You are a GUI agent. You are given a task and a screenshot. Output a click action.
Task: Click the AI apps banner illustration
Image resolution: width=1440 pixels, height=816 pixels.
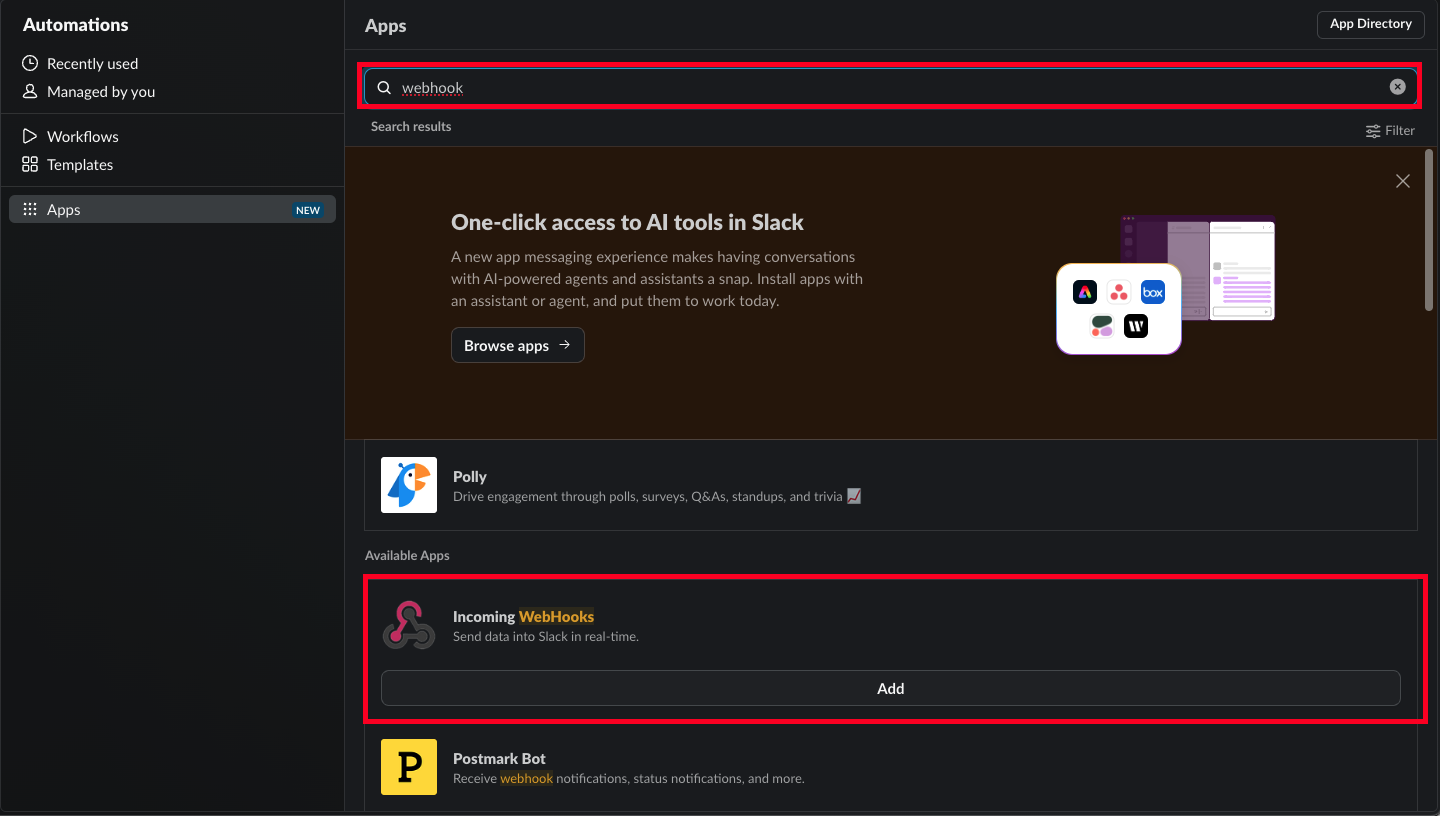[1166, 284]
